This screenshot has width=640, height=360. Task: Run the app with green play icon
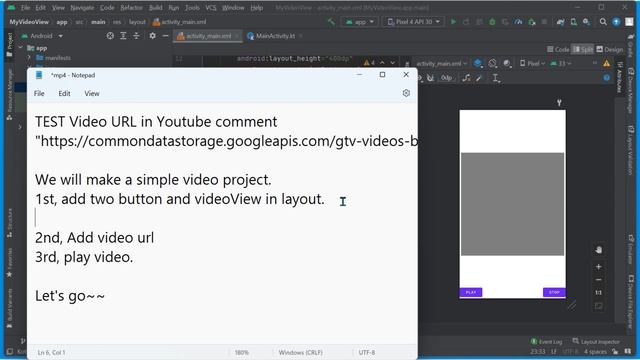pyautogui.click(x=453, y=22)
